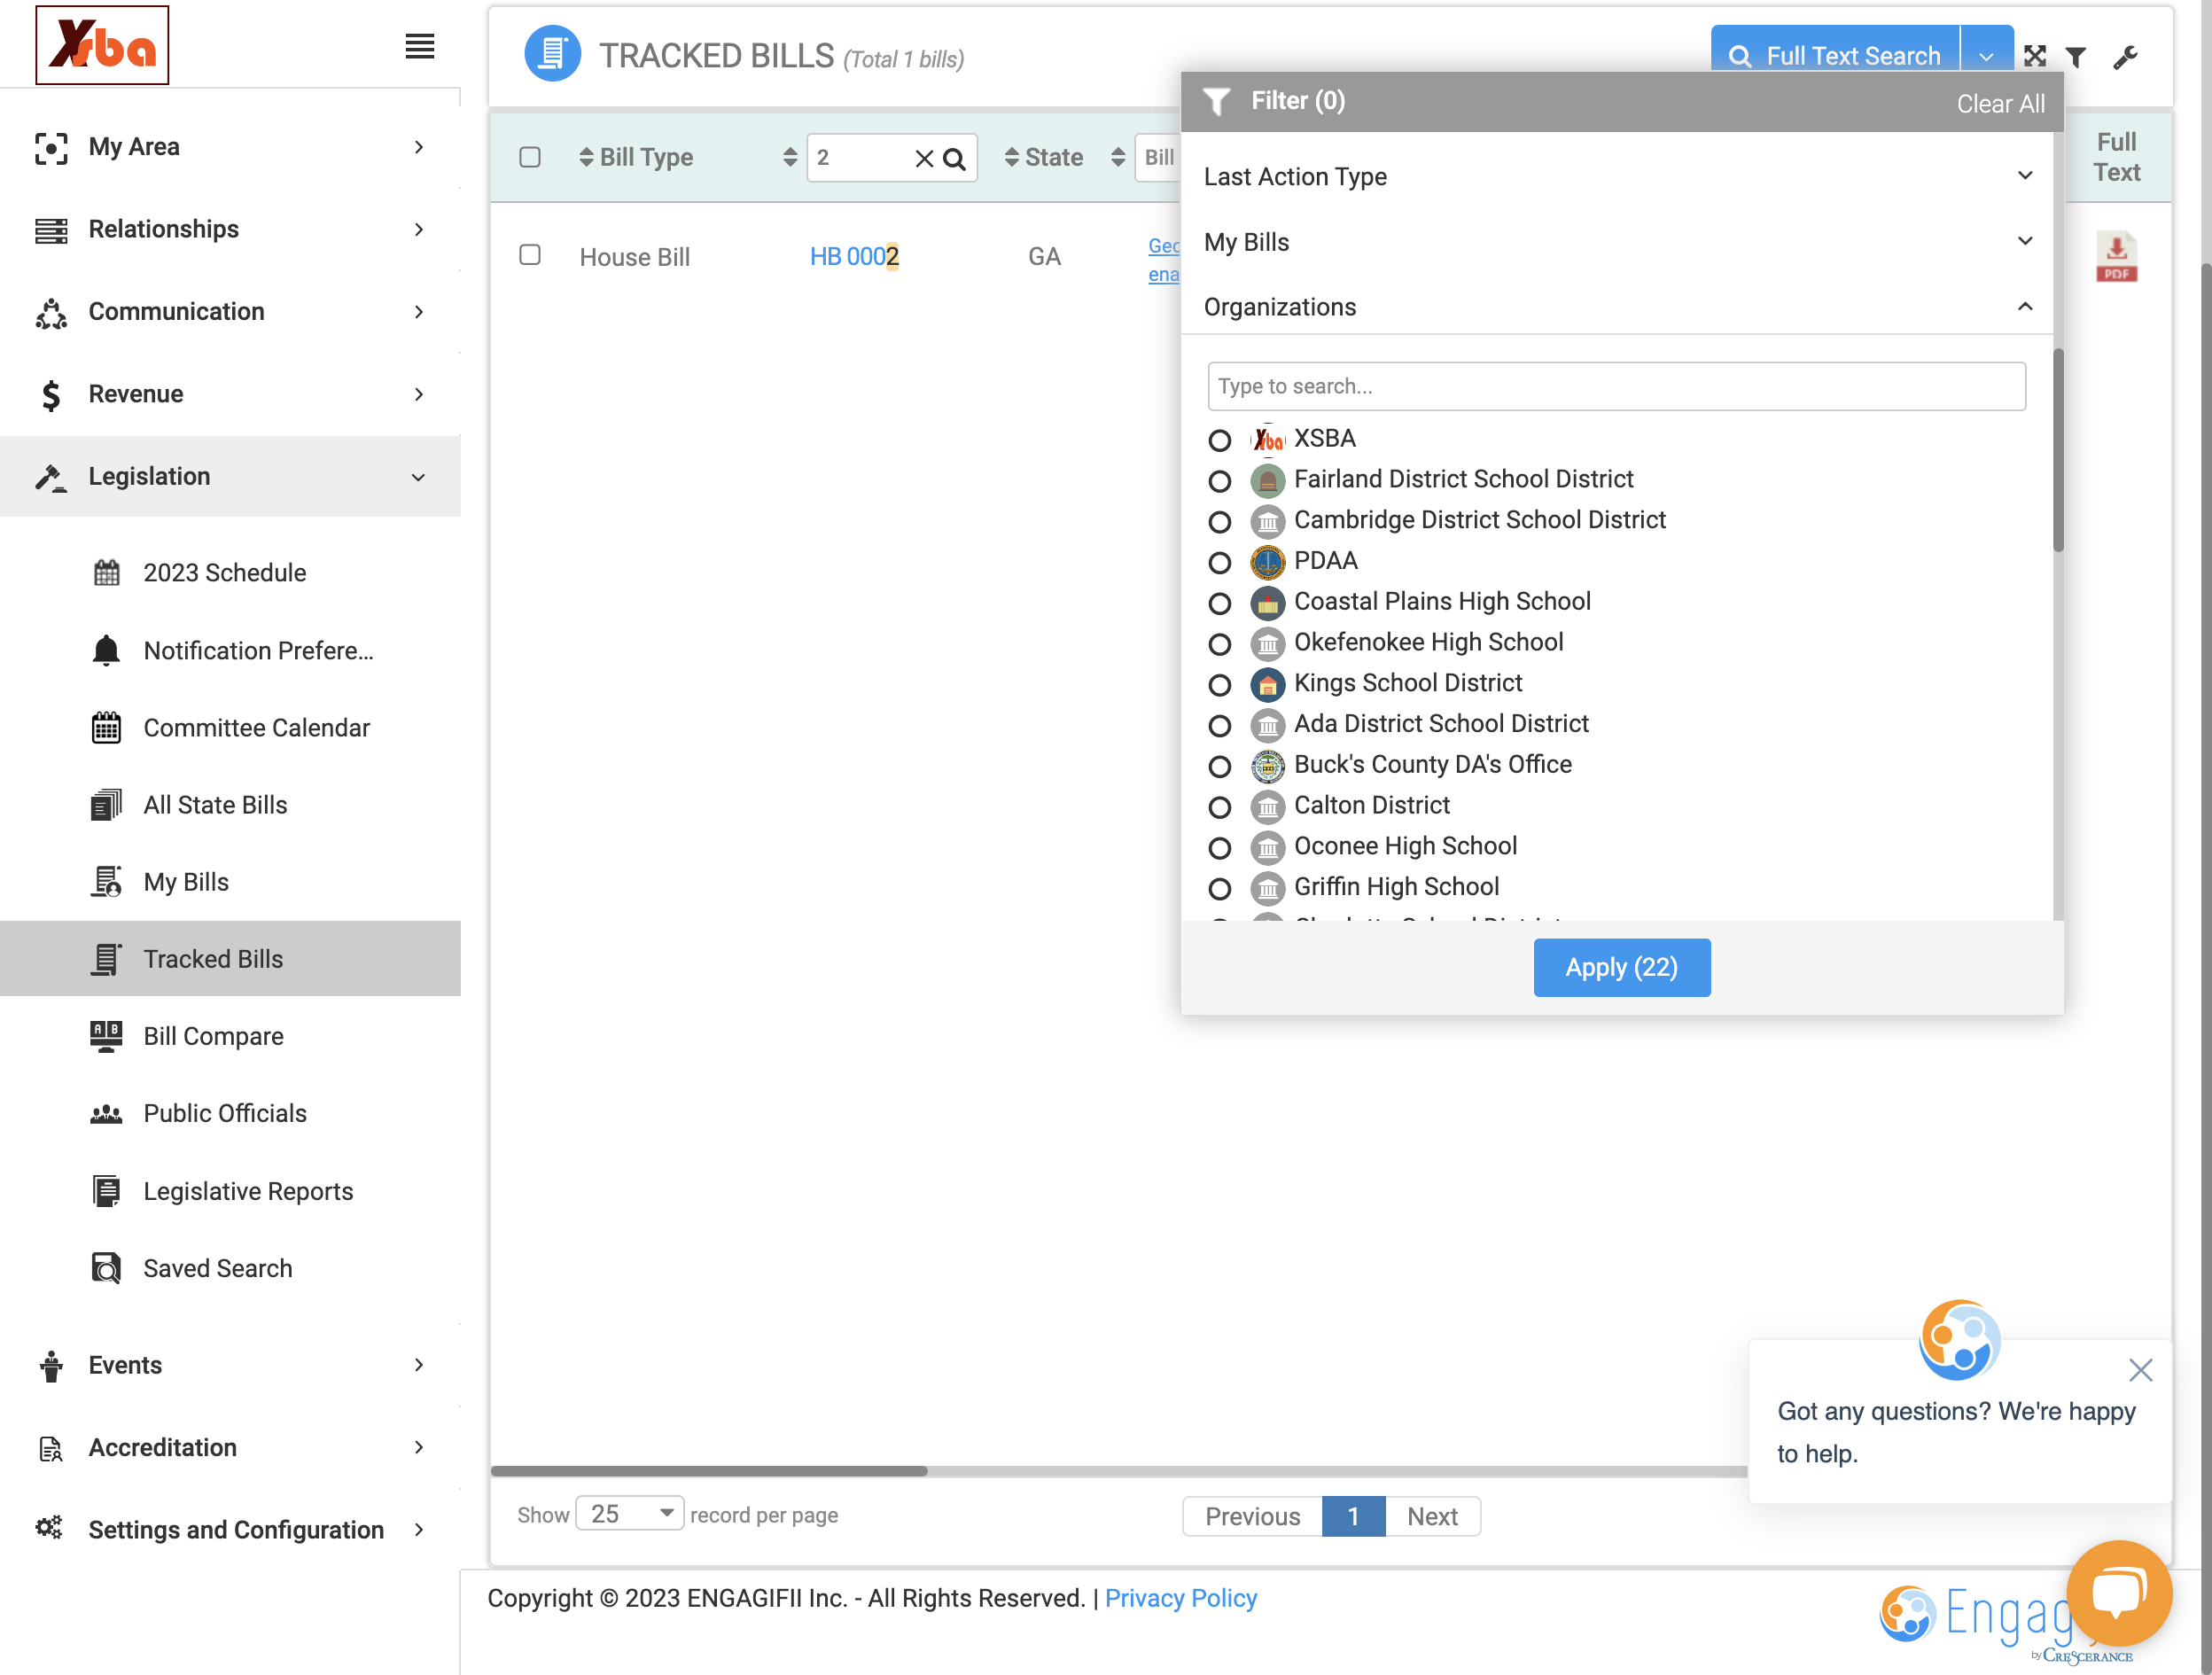2212x1675 pixels.
Task: Click the filter panel vertical scrollbar
Action: click(x=2058, y=450)
